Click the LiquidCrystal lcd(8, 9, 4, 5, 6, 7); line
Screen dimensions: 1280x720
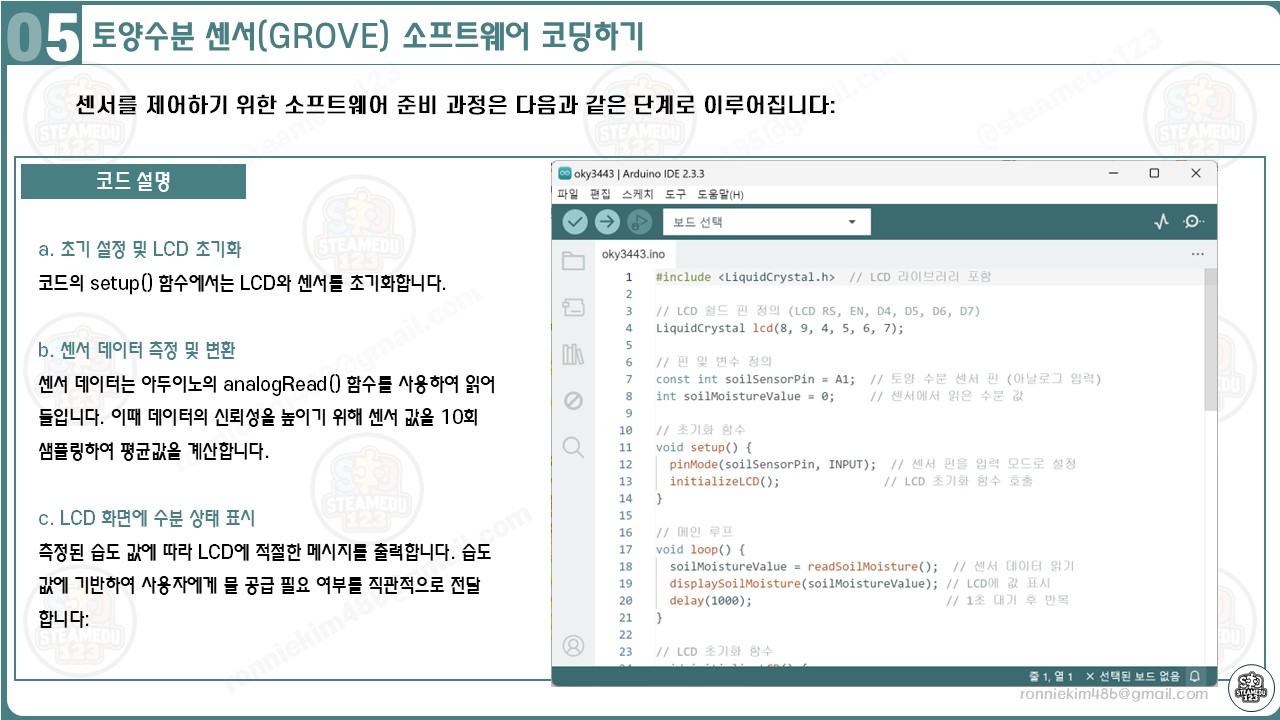[x=780, y=328]
